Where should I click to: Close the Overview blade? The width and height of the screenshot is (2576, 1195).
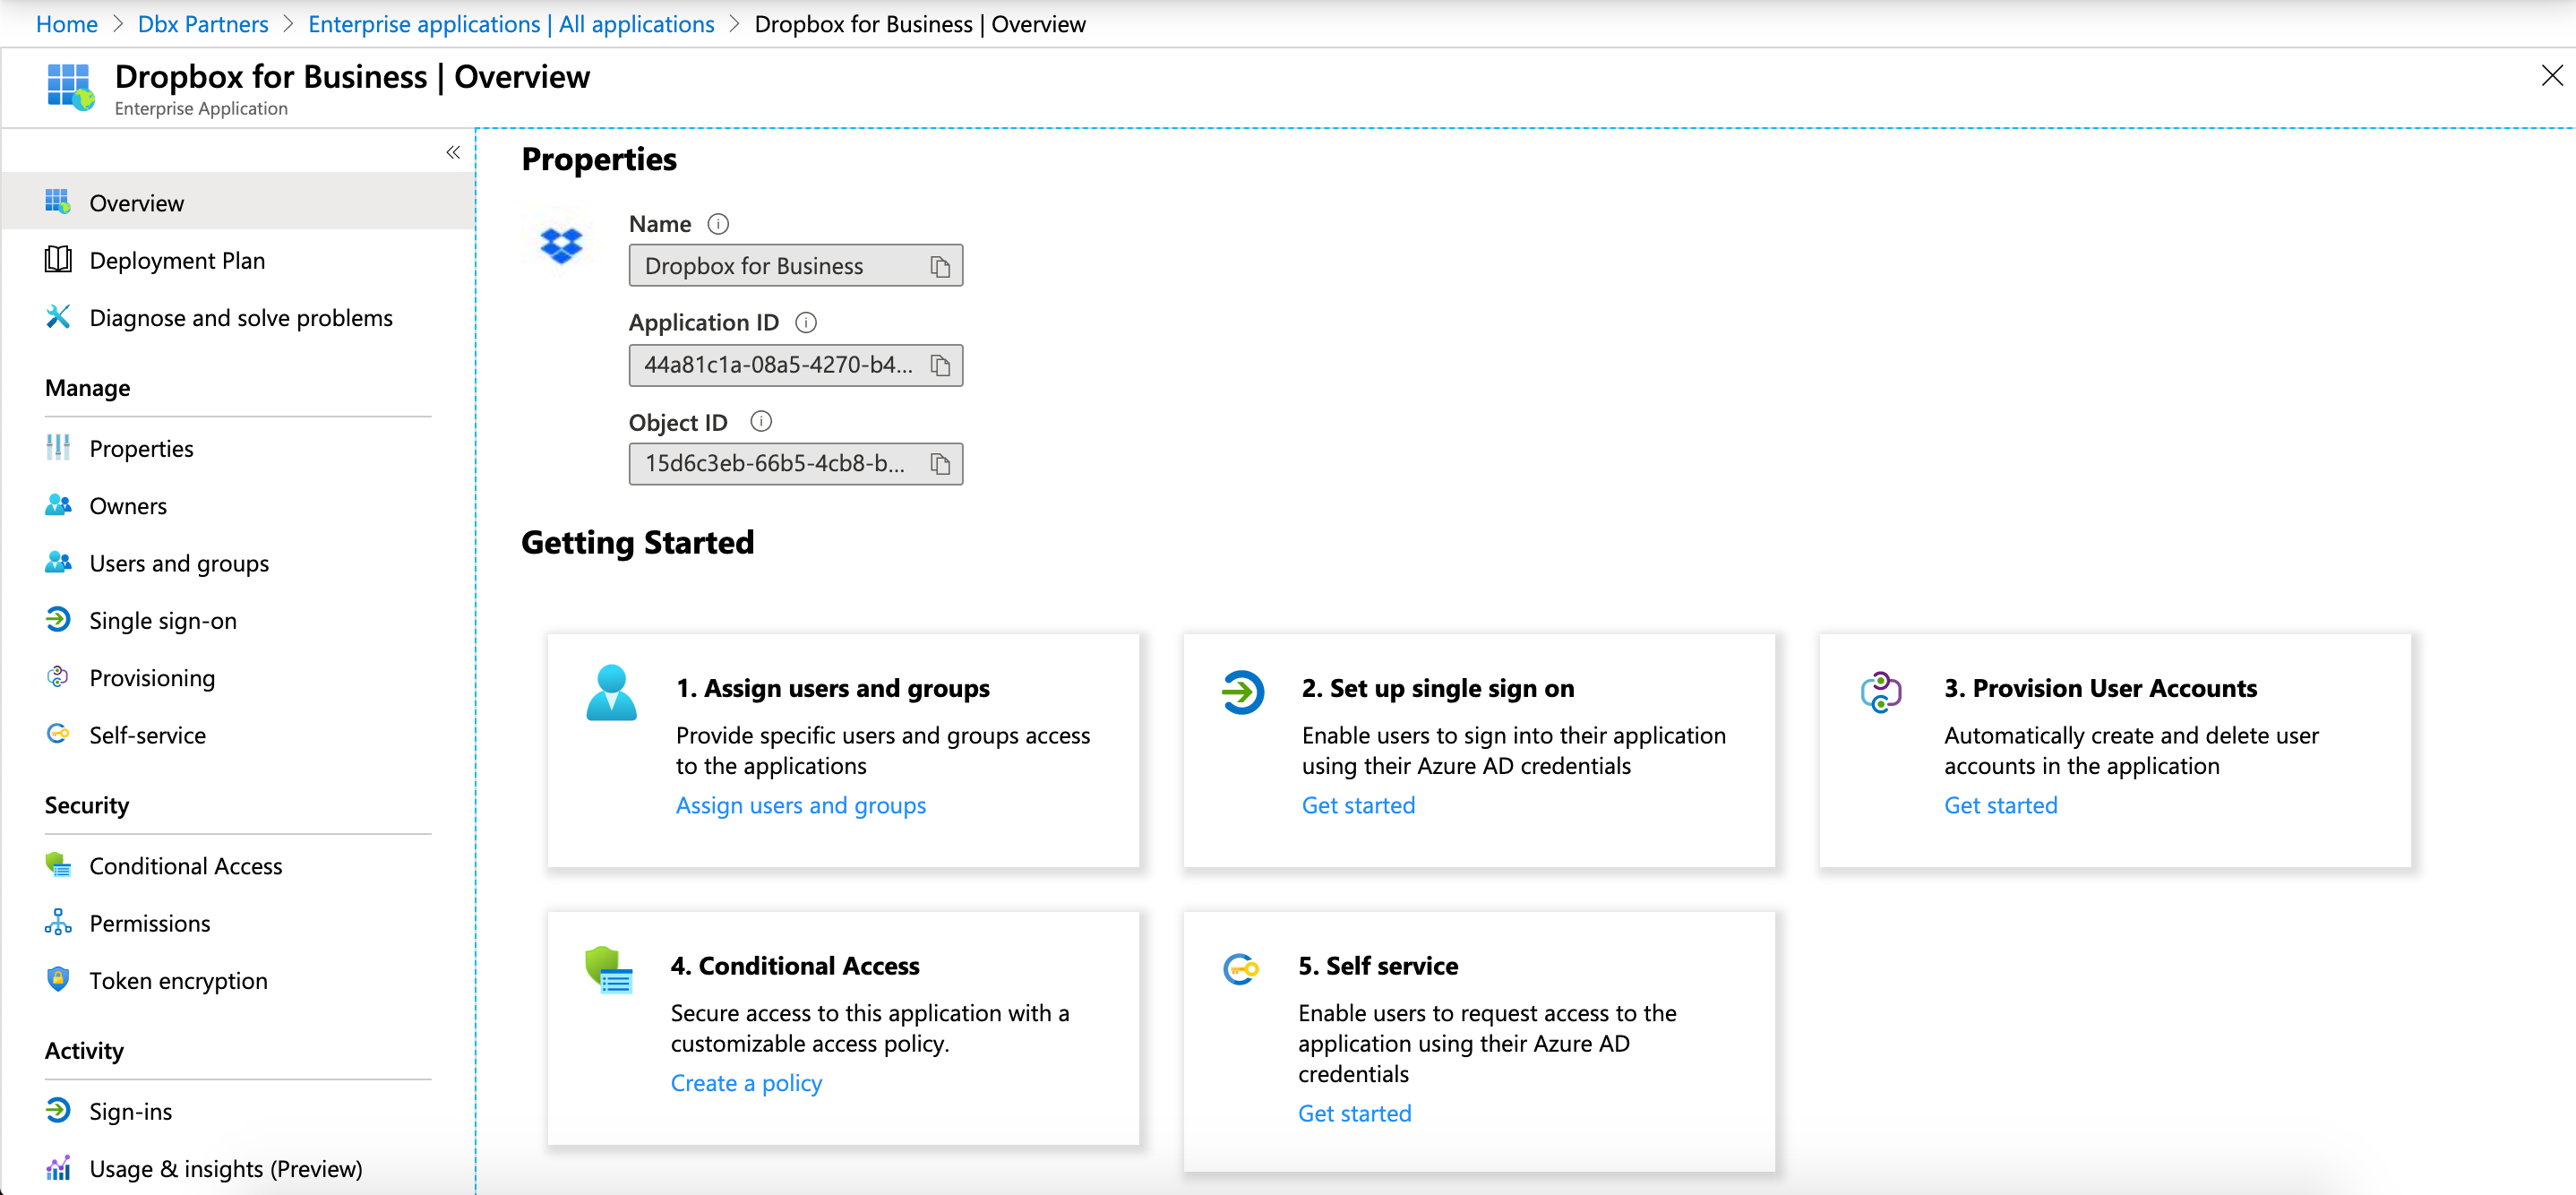(2551, 76)
